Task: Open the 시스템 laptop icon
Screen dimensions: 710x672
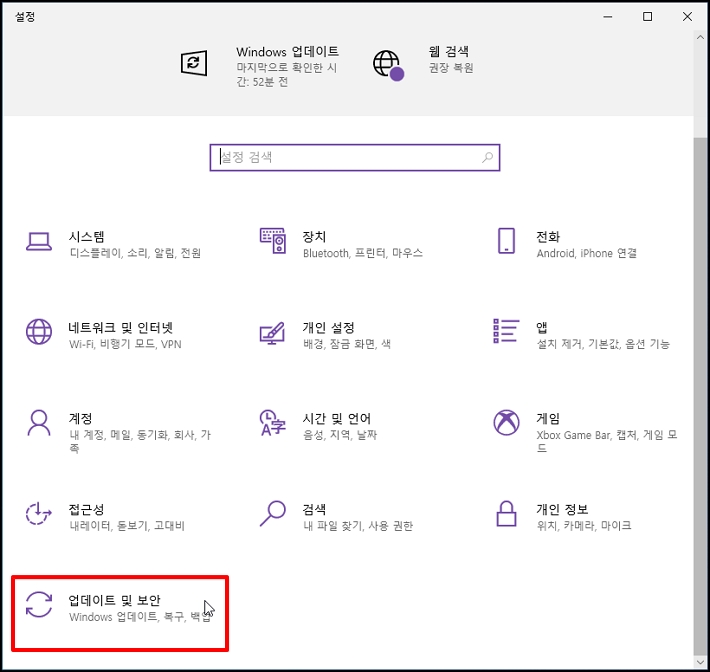Action: (x=39, y=242)
